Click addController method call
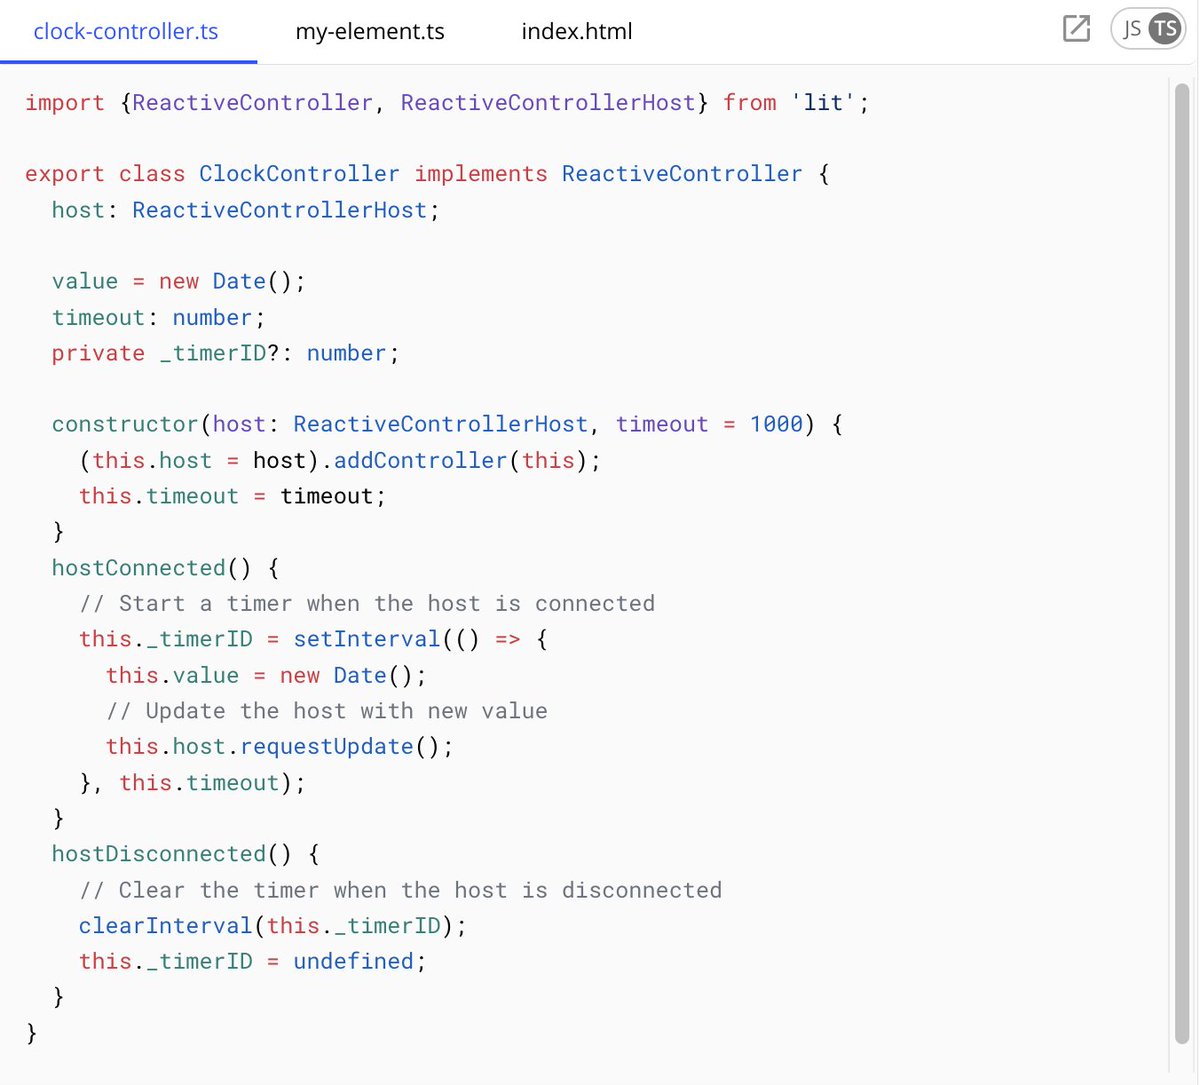Screen dimensions: 1200x1085 [x=420, y=460]
